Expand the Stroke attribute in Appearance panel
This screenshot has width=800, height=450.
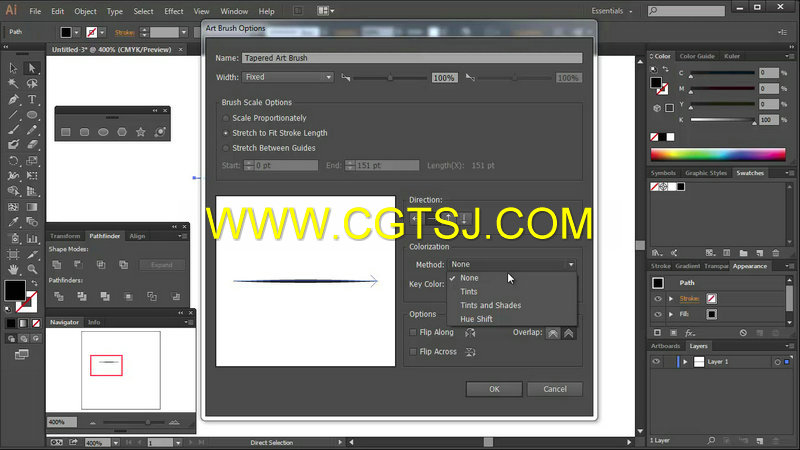tap(671, 298)
